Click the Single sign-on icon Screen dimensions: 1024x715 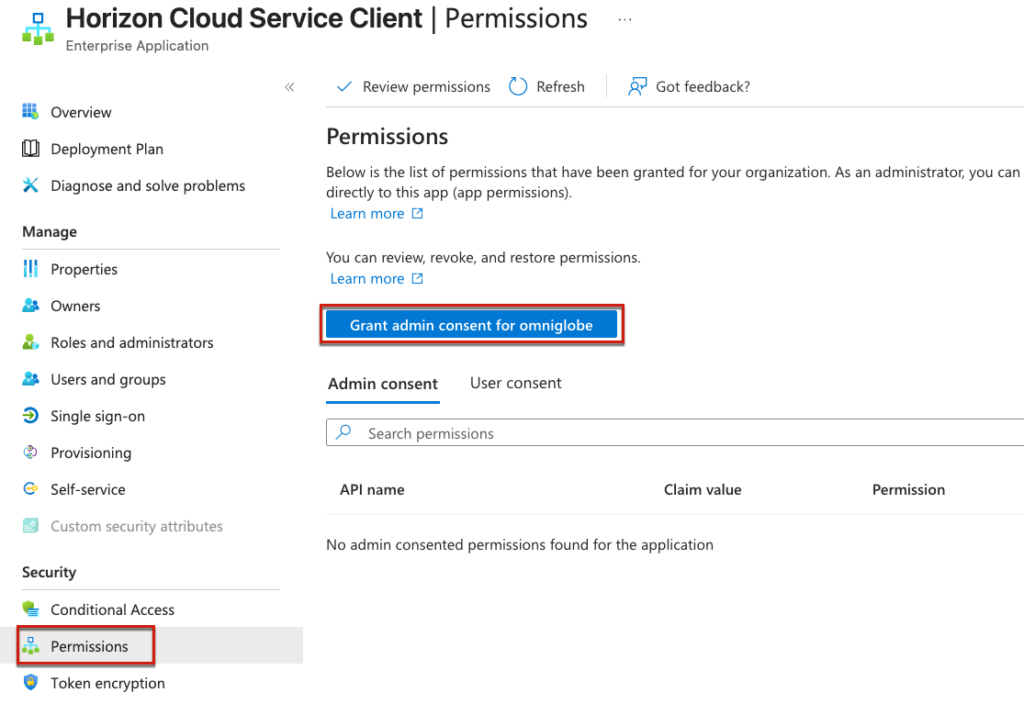tap(30, 416)
